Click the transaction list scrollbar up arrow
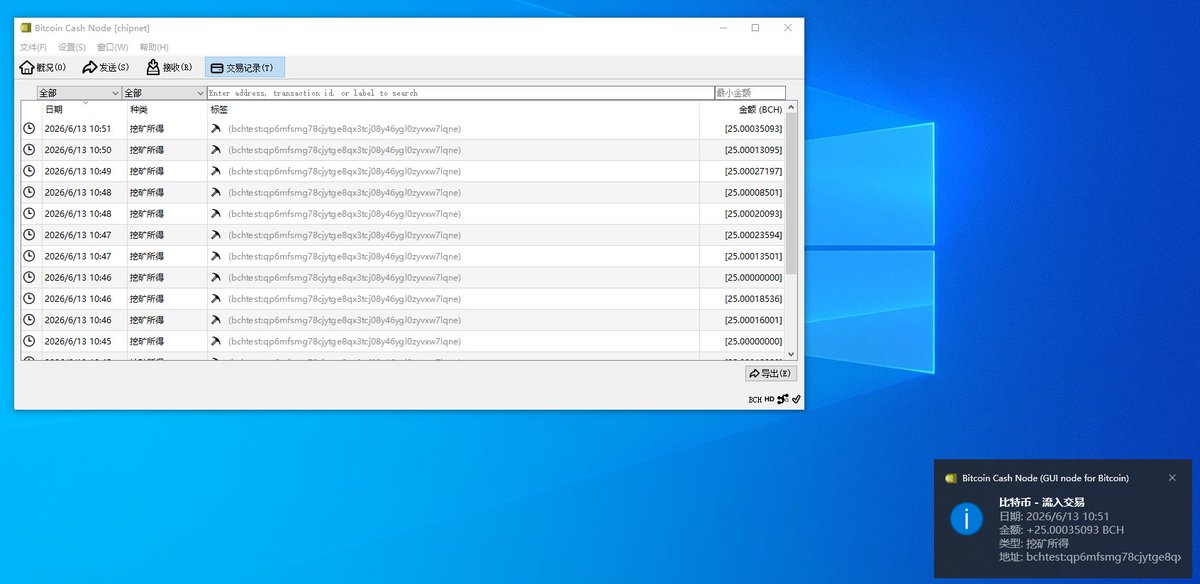This screenshot has width=1200, height=584. coord(792,107)
